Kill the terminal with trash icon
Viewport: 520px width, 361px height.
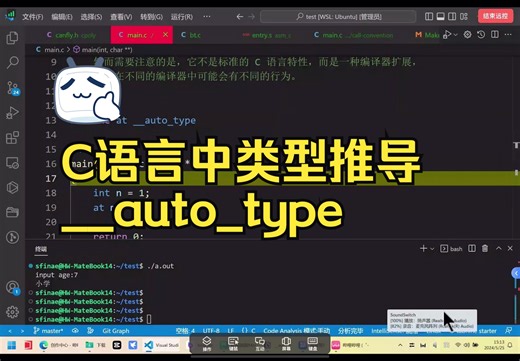pos(485,248)
